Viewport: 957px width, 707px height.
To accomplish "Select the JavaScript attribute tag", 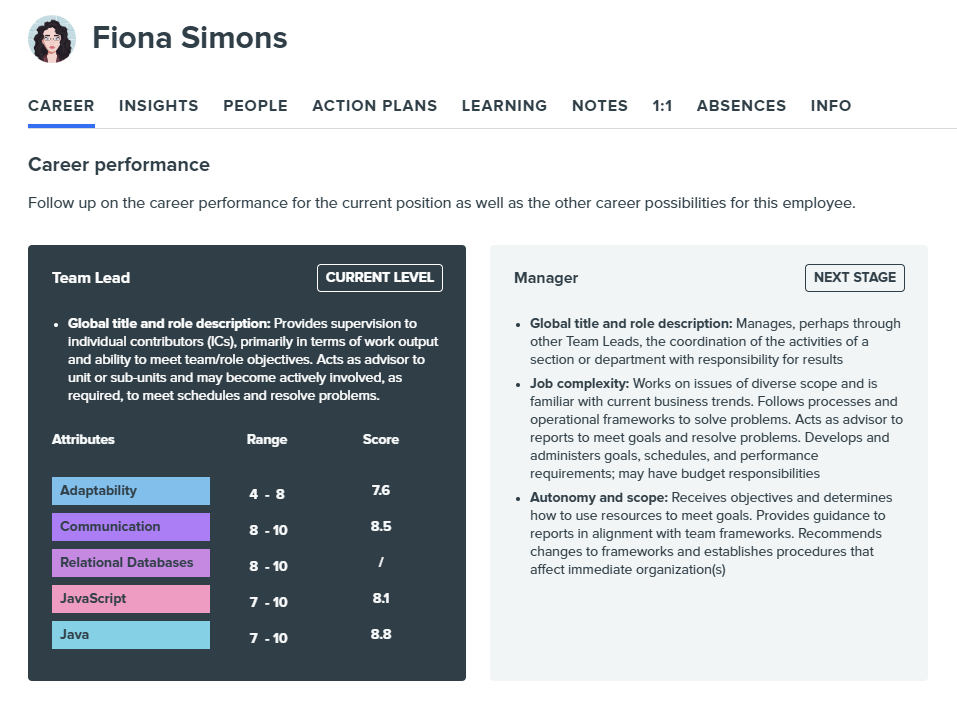I will point(130,598).
